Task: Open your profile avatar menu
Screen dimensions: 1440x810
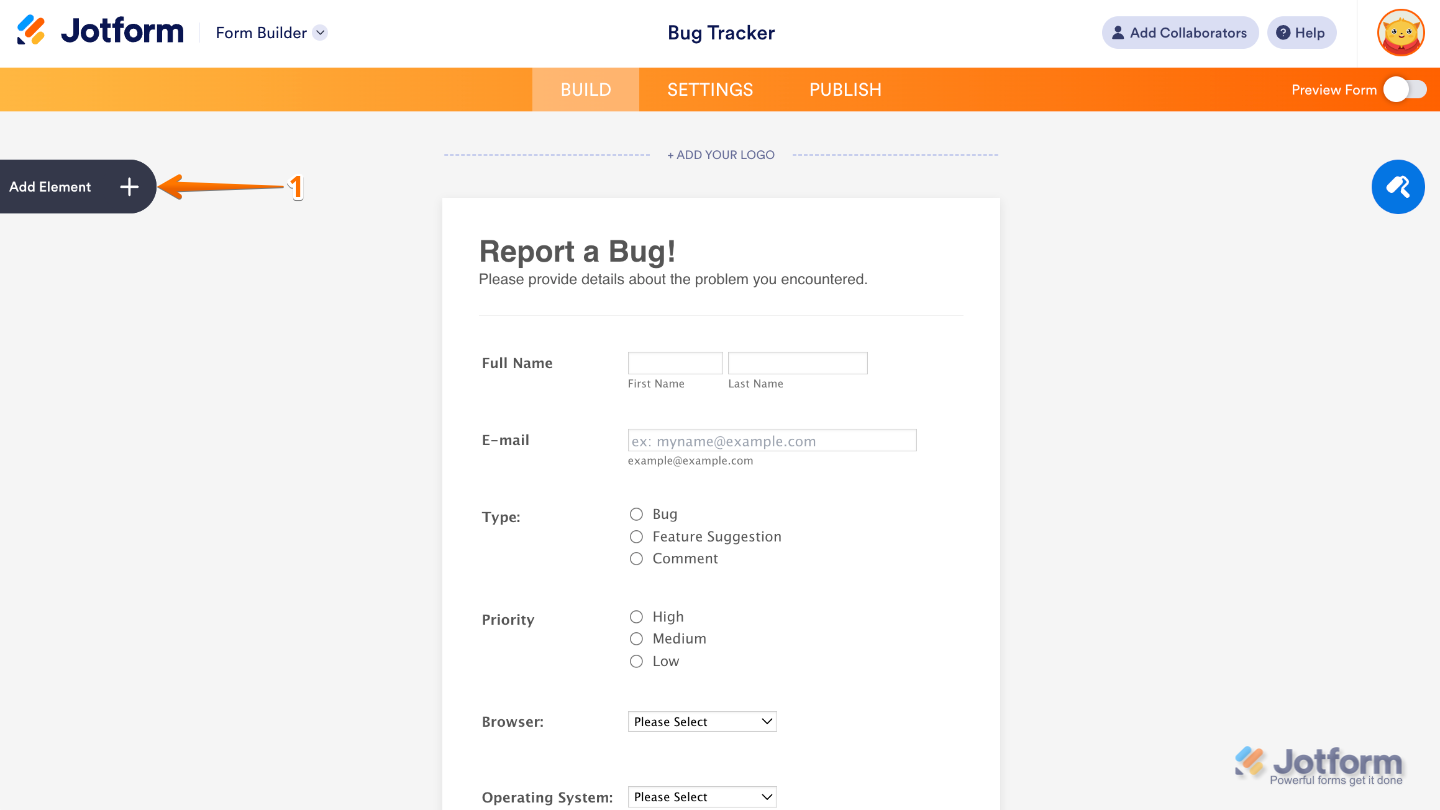Action: pos(1400,32)
